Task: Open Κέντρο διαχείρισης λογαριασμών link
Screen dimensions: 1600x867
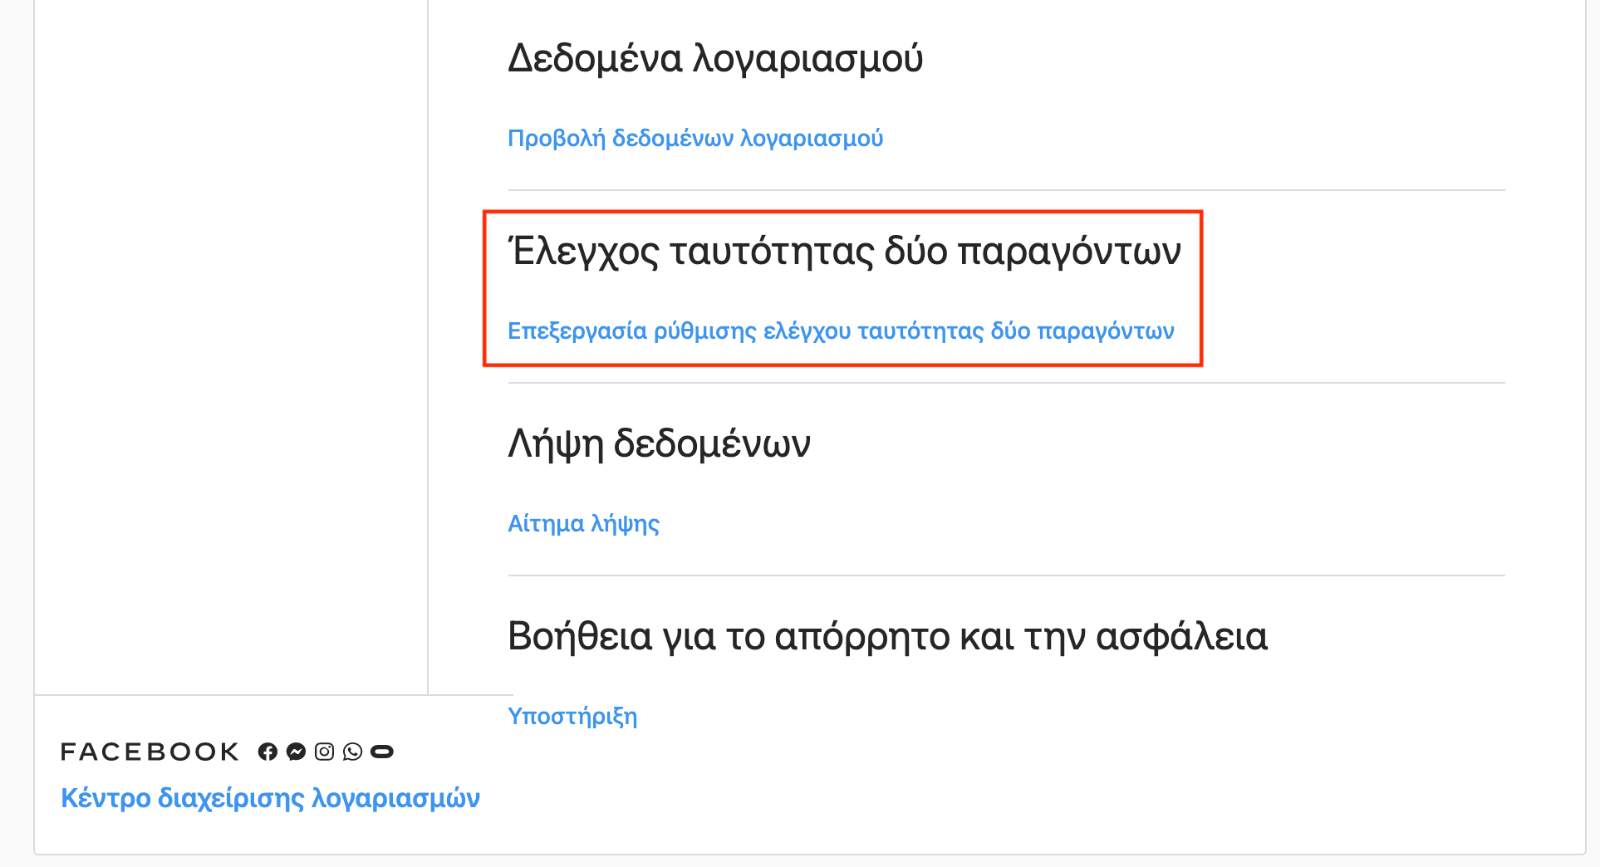Action: point(270,798)
